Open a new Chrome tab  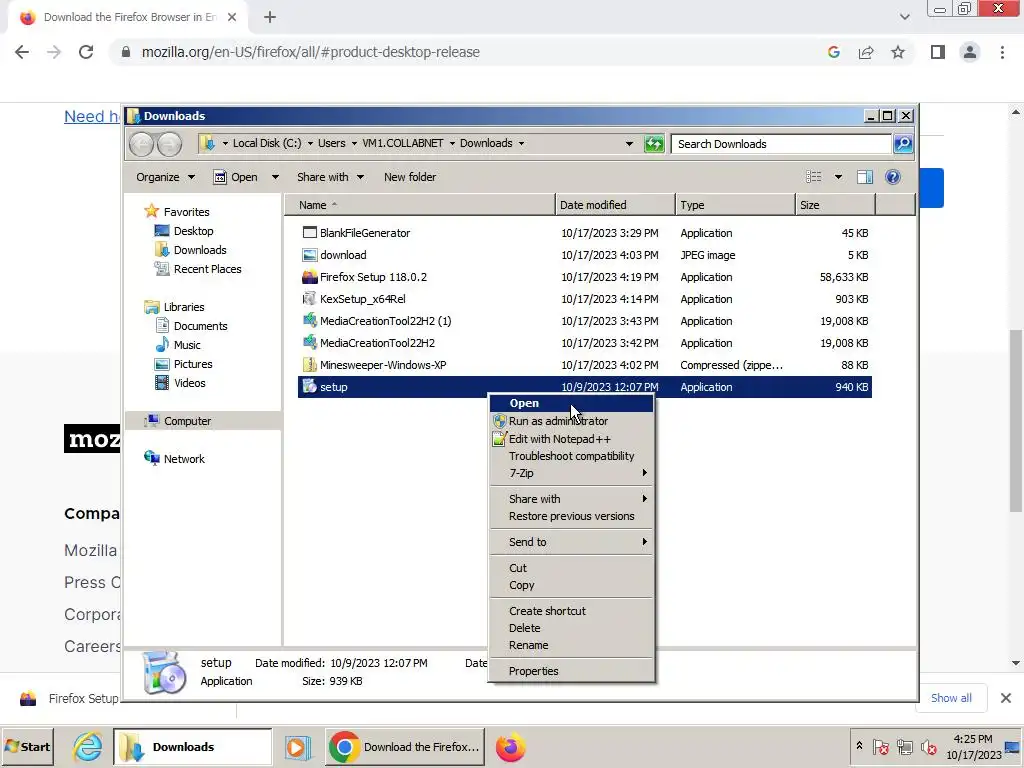(x=270, y=17)
